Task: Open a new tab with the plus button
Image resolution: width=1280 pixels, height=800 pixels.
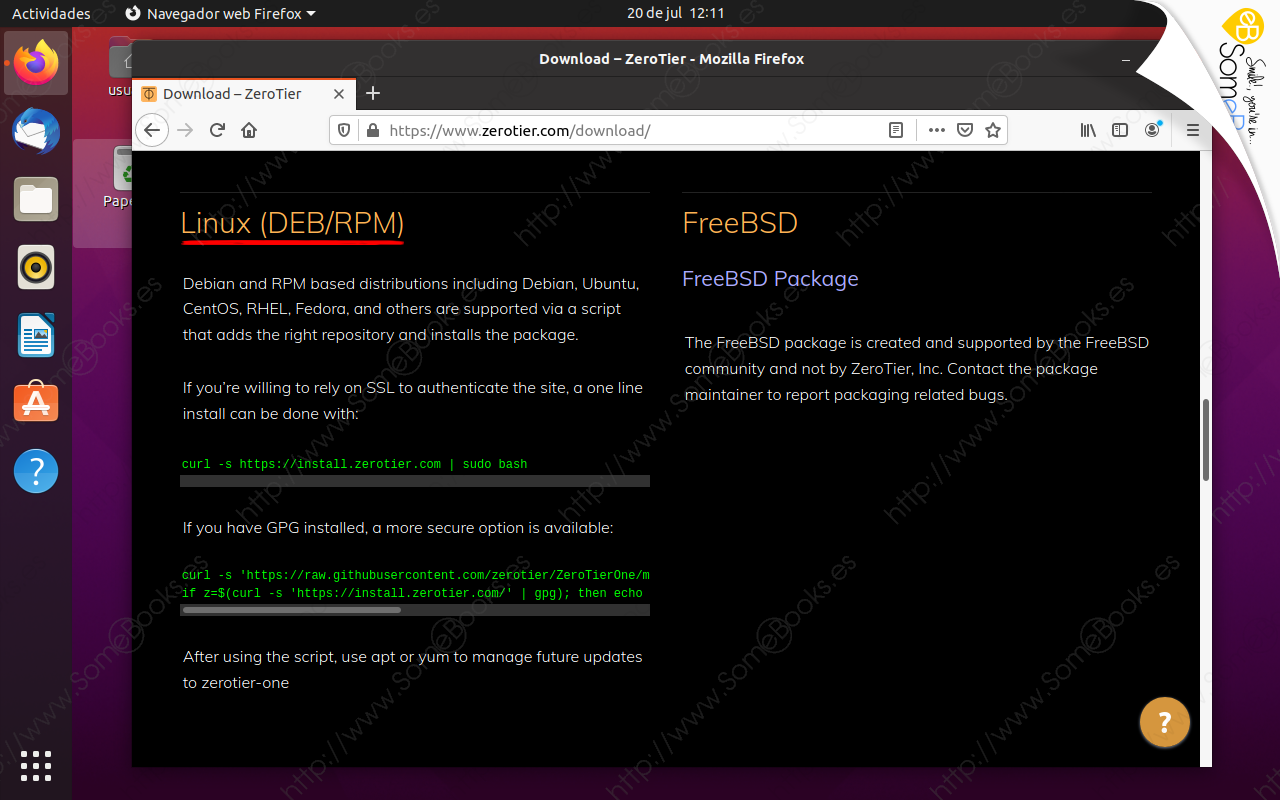Action: (373, 93)
